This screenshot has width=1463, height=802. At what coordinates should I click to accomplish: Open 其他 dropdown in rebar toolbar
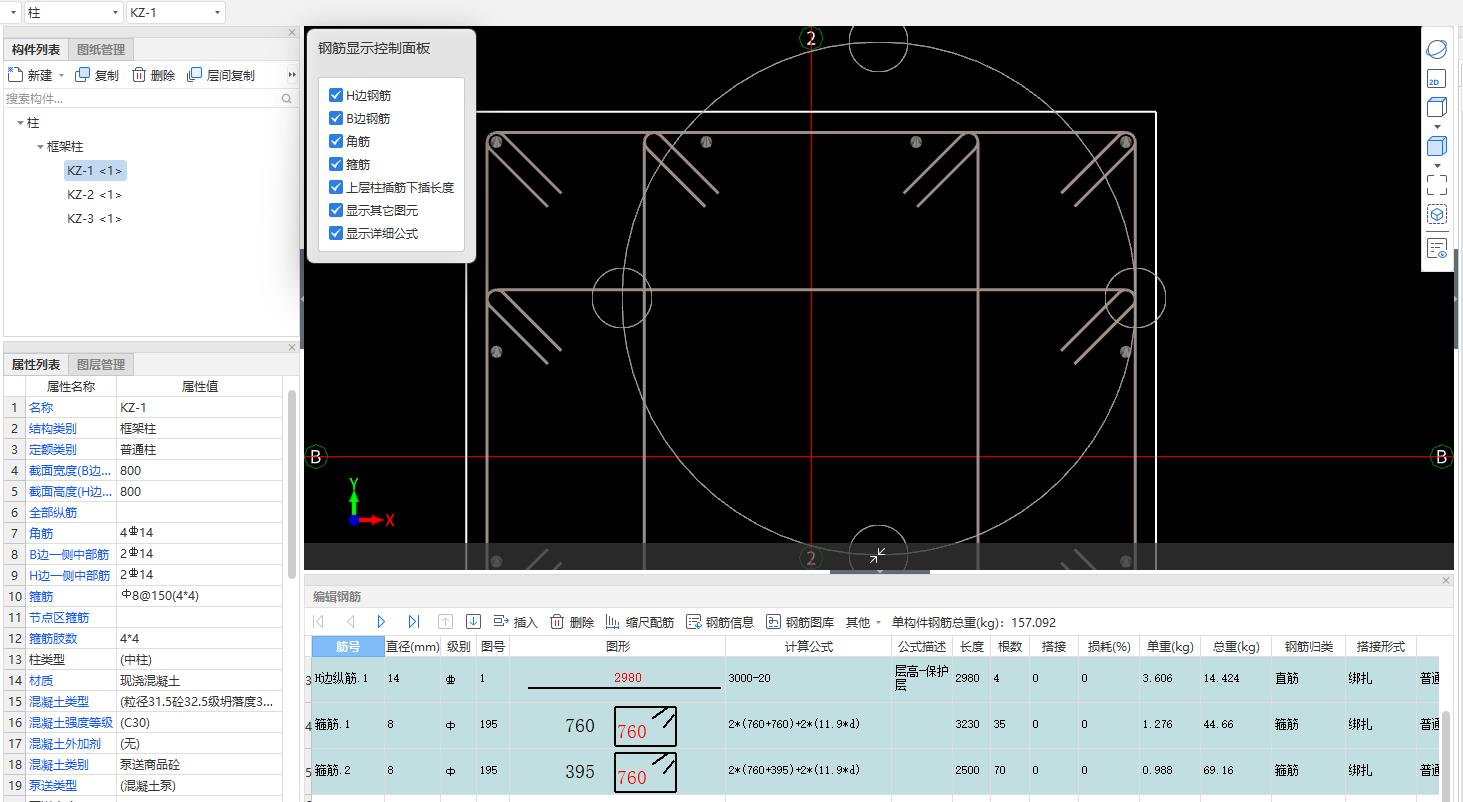(x=864, y=622)
